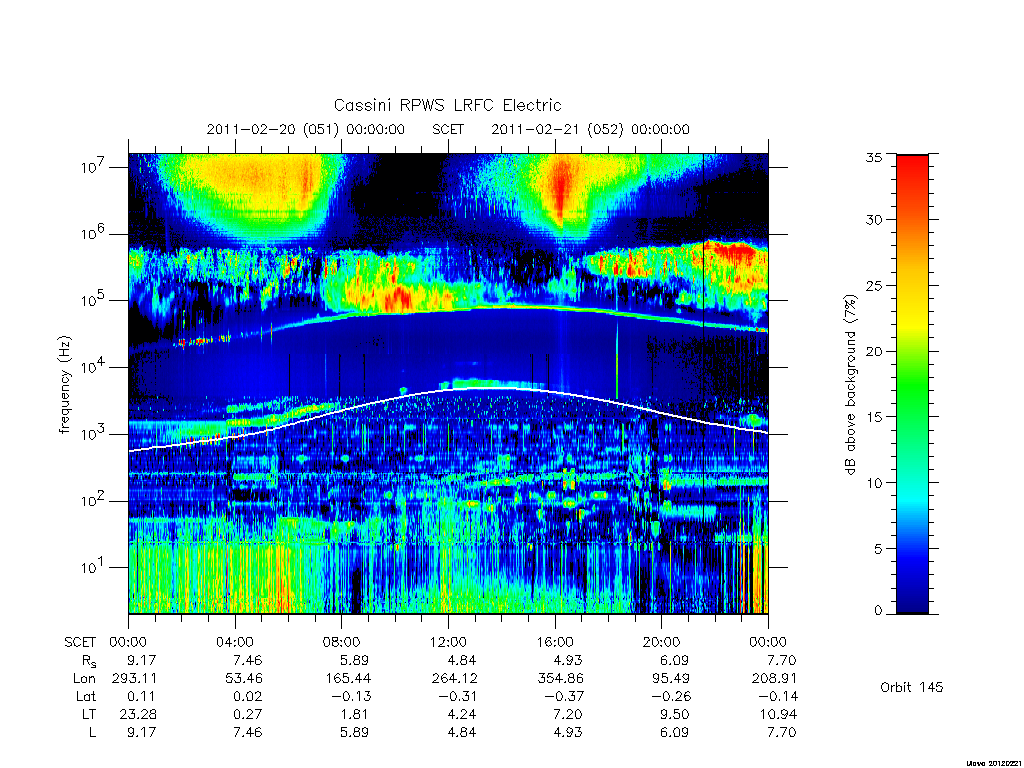This screenshot has width=1024, height=768.
Task: Click the "20" color bar tick label
Action: click(874, 351)
